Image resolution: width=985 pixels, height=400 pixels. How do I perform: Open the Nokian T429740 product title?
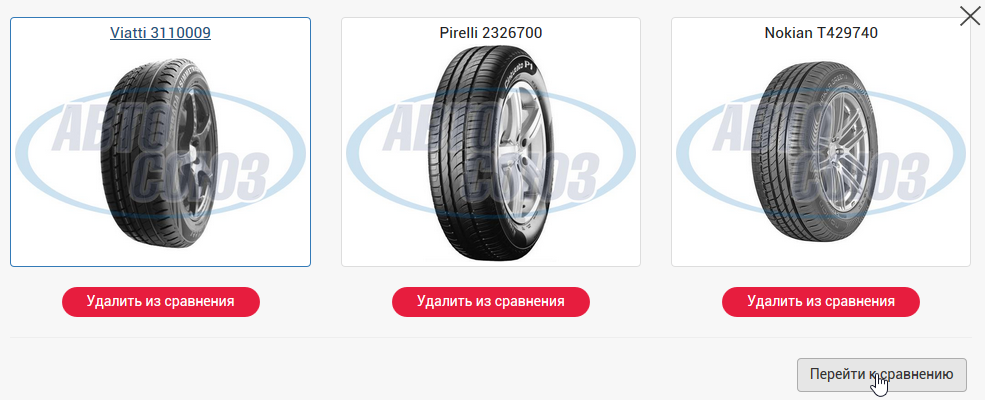point(821,33)
